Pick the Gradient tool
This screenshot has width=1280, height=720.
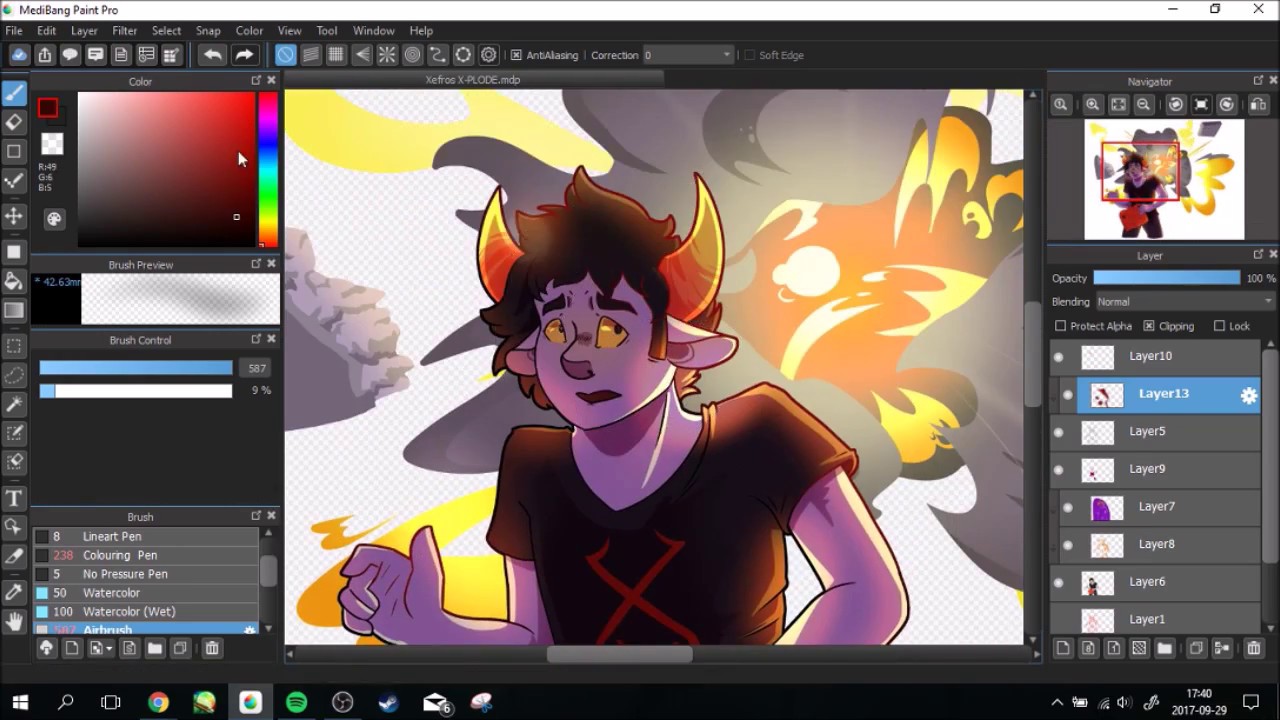click(14, 310)
